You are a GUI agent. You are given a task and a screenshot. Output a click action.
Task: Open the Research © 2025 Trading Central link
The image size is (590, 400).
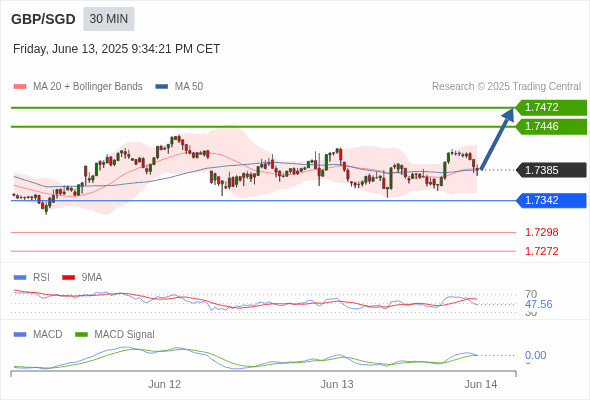506,87
